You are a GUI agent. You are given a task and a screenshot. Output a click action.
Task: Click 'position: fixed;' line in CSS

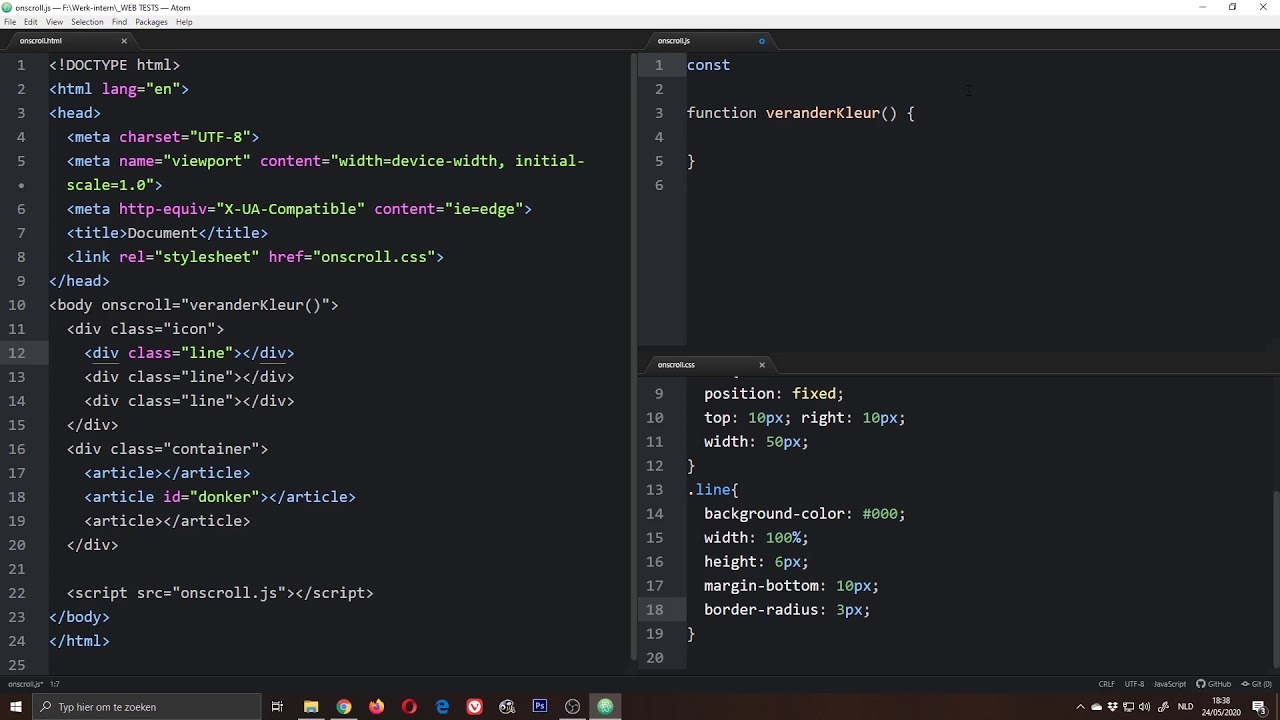(774, 394)
